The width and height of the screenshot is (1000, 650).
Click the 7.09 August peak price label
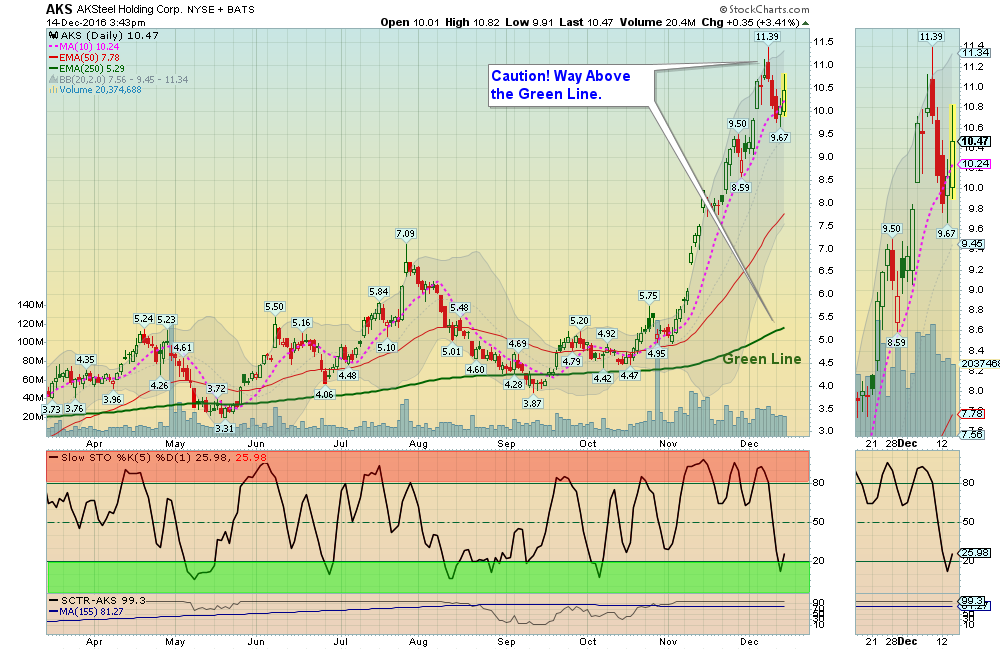tap(406, 233)
